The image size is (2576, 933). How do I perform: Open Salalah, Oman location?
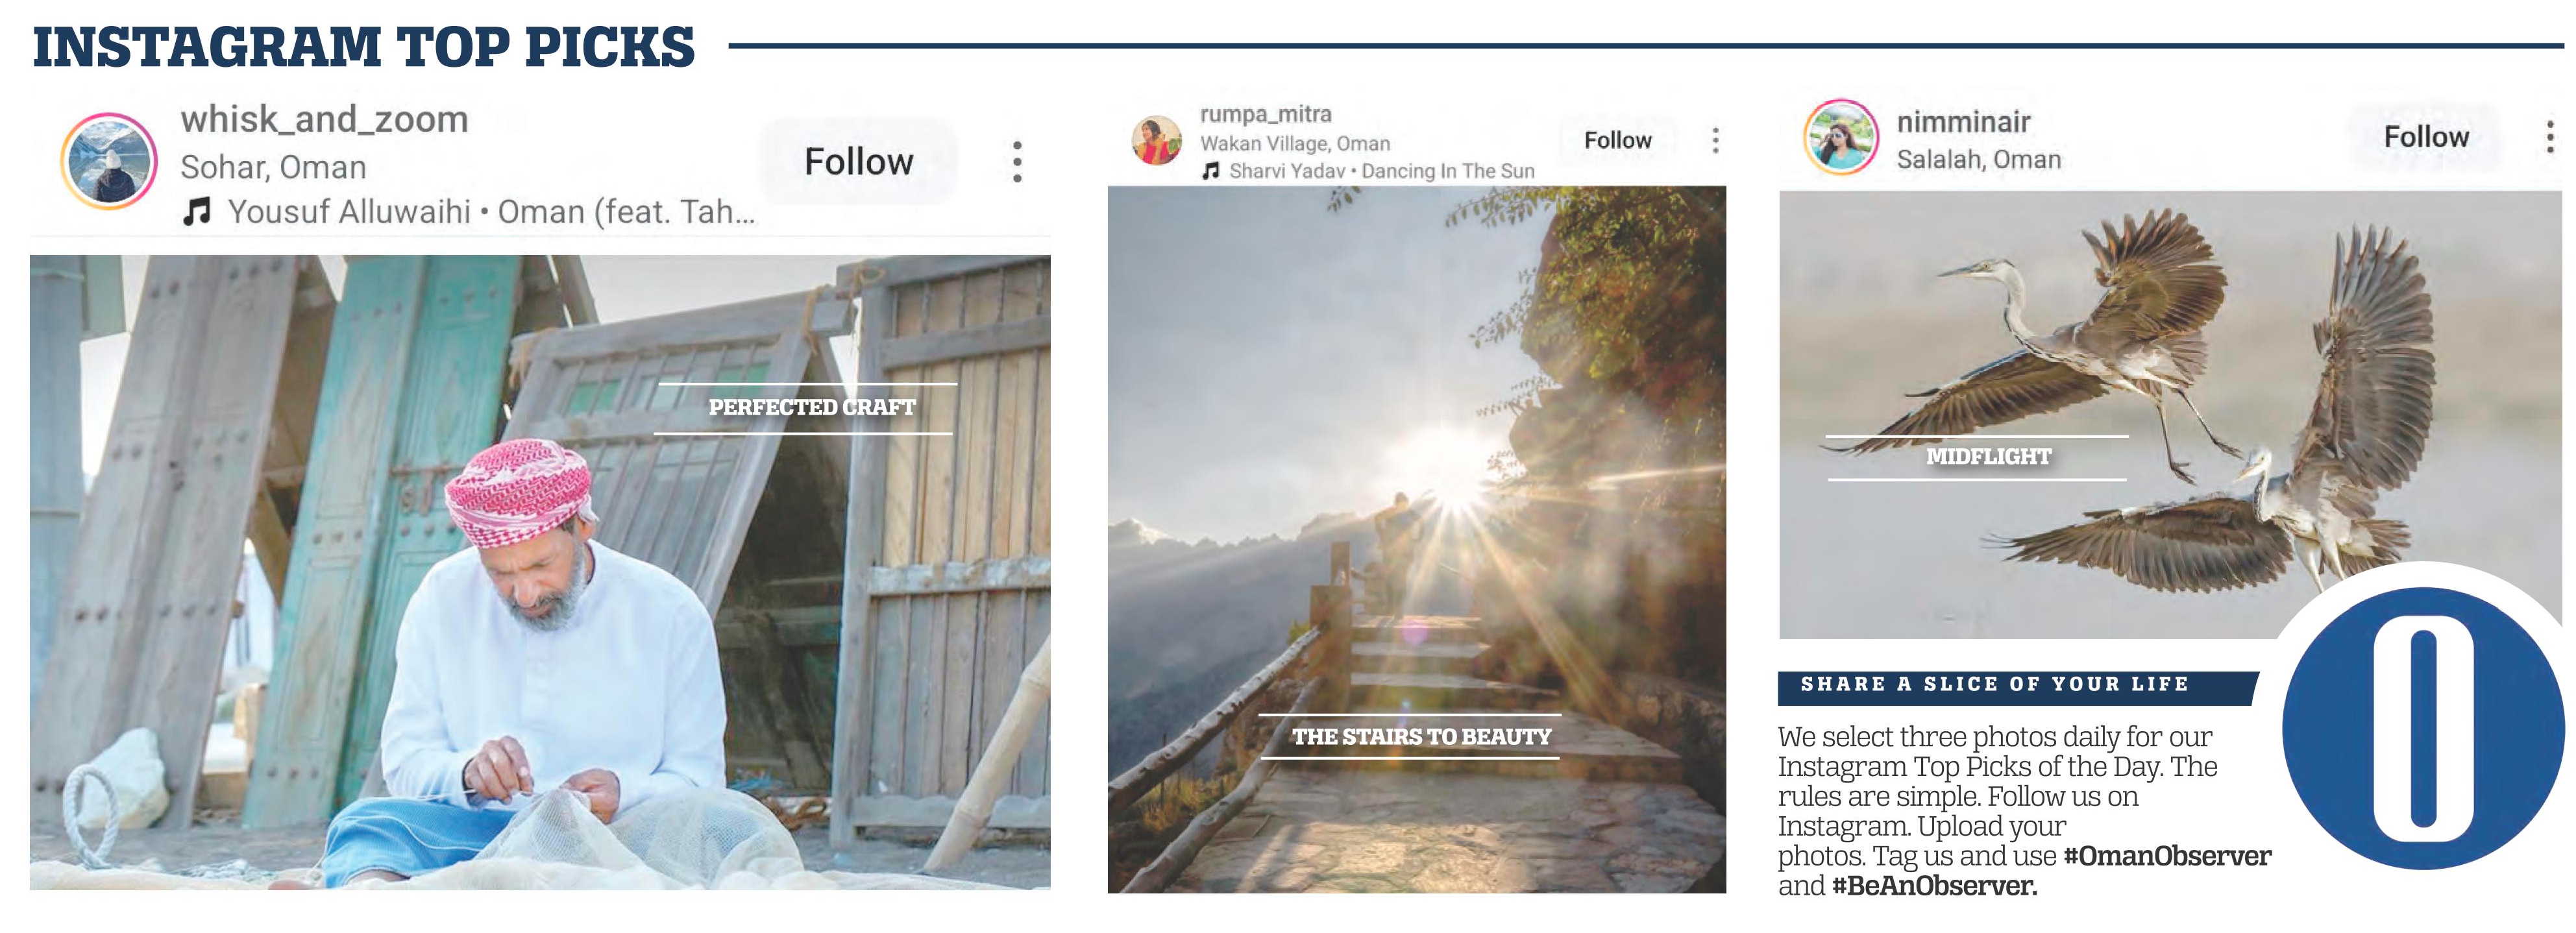[x=1979, y=160]
